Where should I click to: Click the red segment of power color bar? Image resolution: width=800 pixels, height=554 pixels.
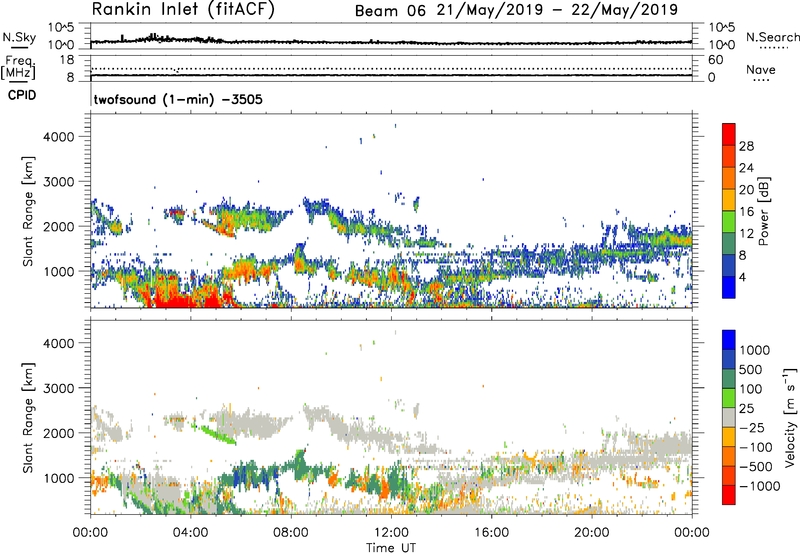pyautogui.click(x=729, y=134)
